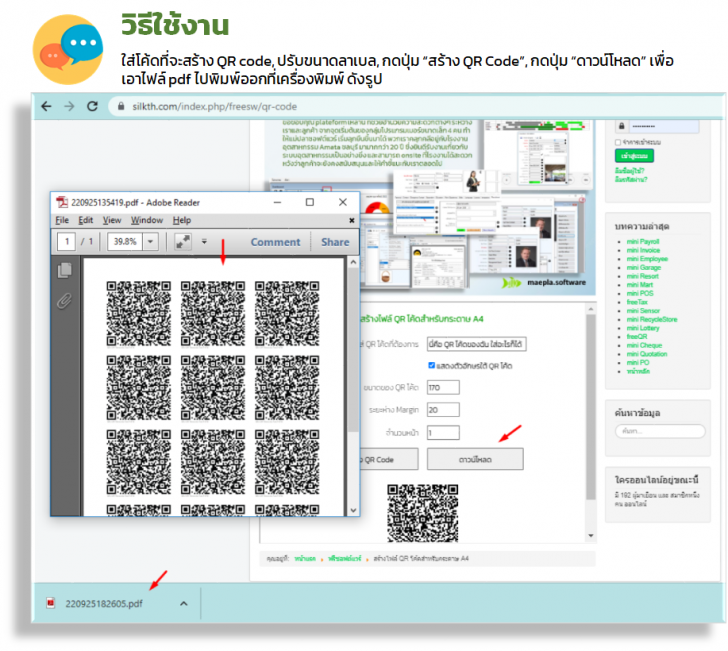This screenshot has width=728, height=651.
Task: Click the lock icon beside password field
Action: (x=622, y=126)
